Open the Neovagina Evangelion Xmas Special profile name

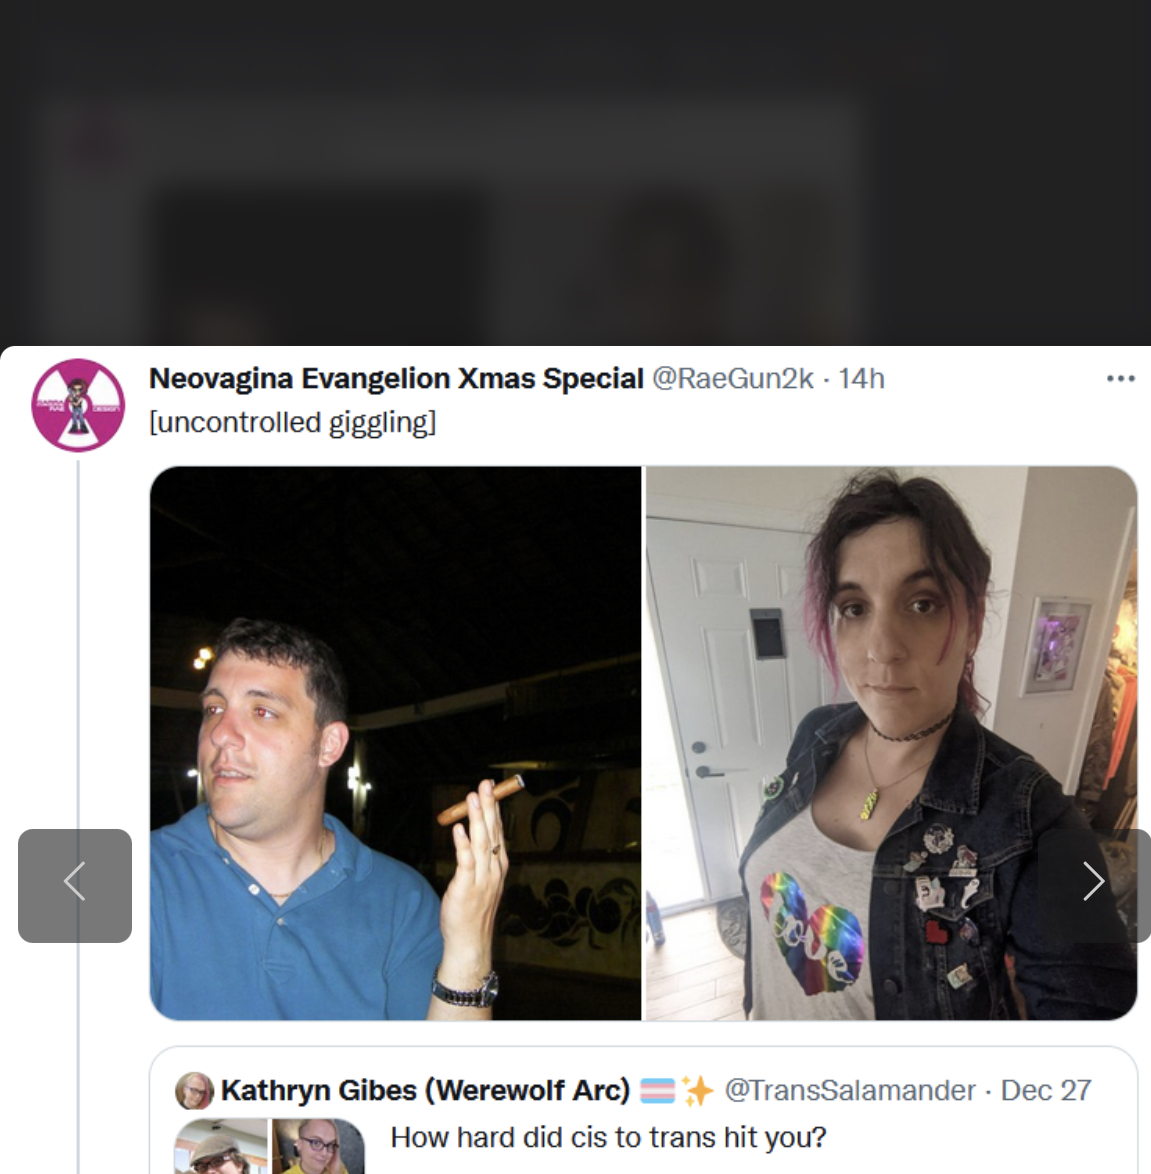pyautogui.click(x=396, y=379)
